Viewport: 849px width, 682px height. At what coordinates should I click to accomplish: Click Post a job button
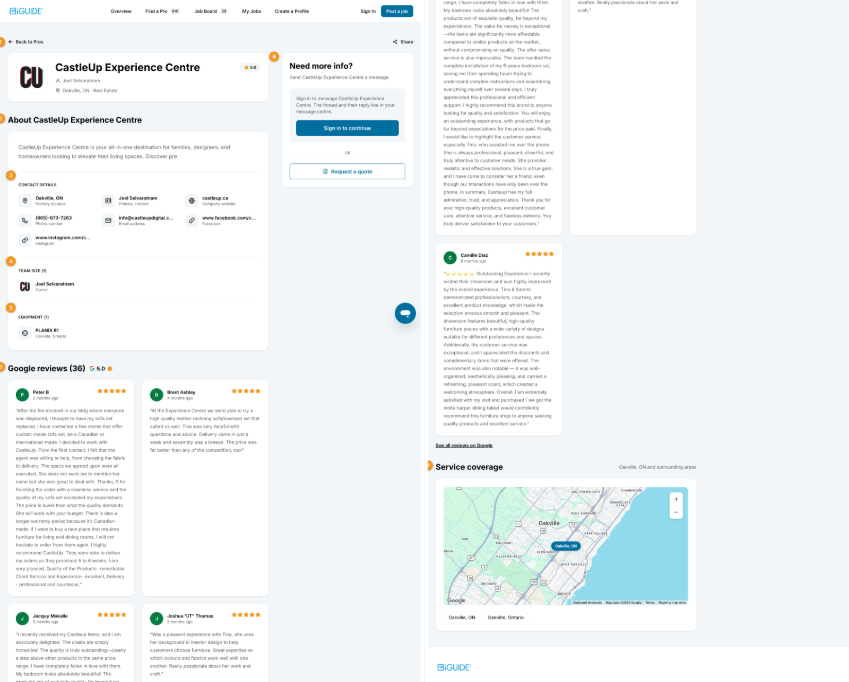tap(397, 11)
